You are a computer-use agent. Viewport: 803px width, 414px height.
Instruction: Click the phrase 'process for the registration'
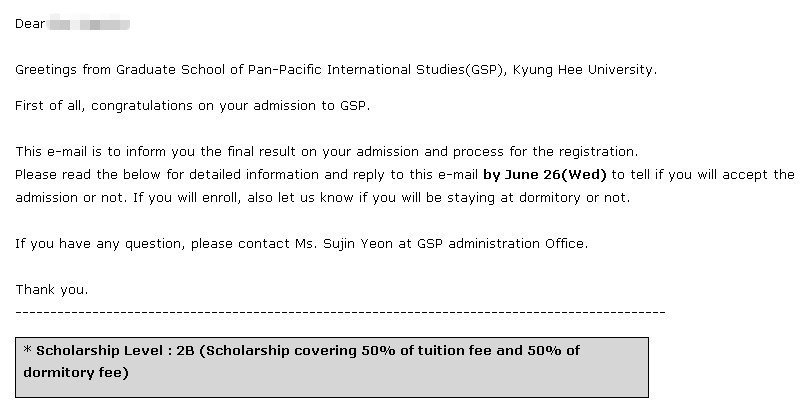[x=544, y=152]
